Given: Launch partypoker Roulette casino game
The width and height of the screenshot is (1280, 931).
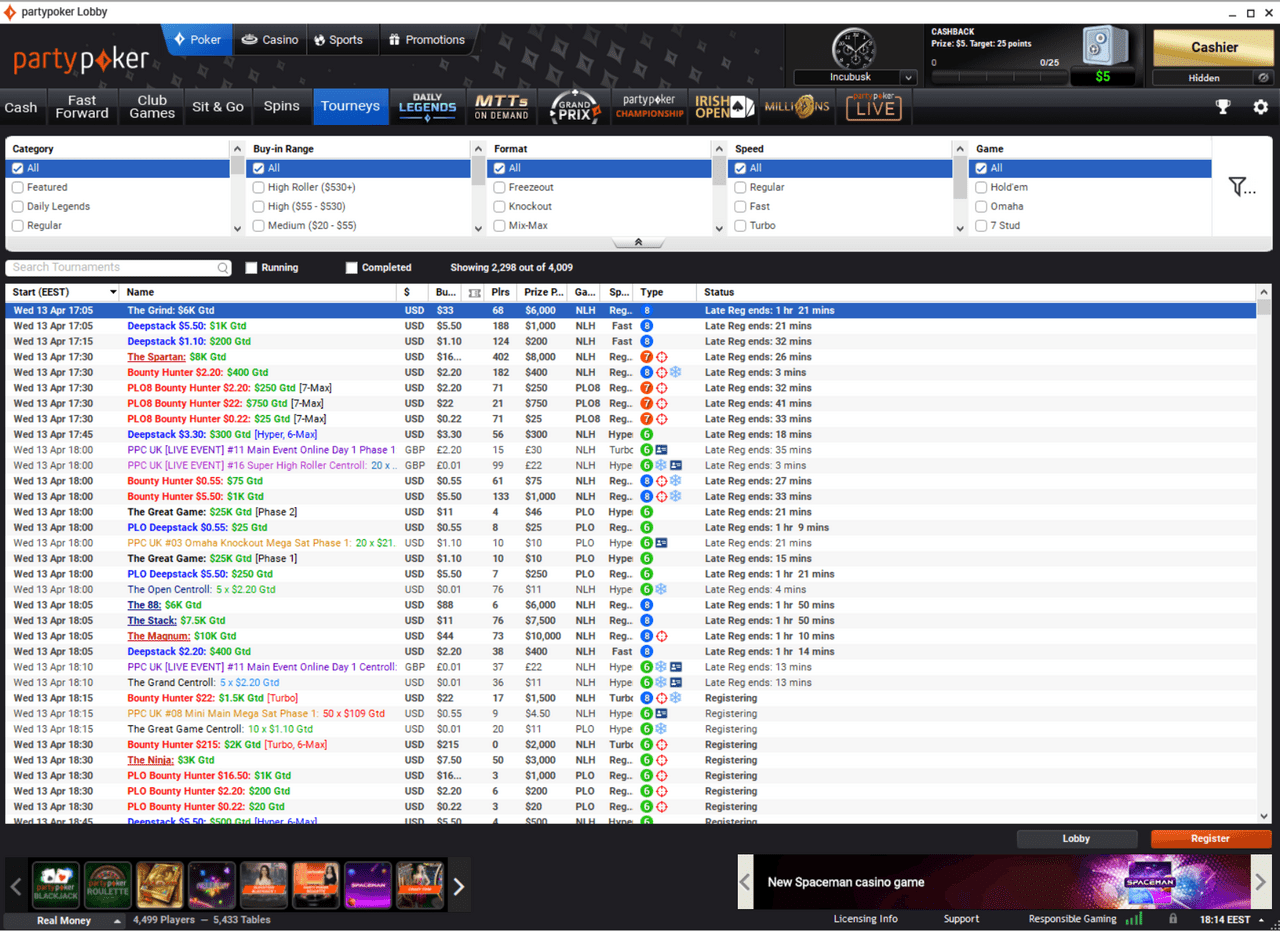Looking at the screenshot, I should point(108,885).
